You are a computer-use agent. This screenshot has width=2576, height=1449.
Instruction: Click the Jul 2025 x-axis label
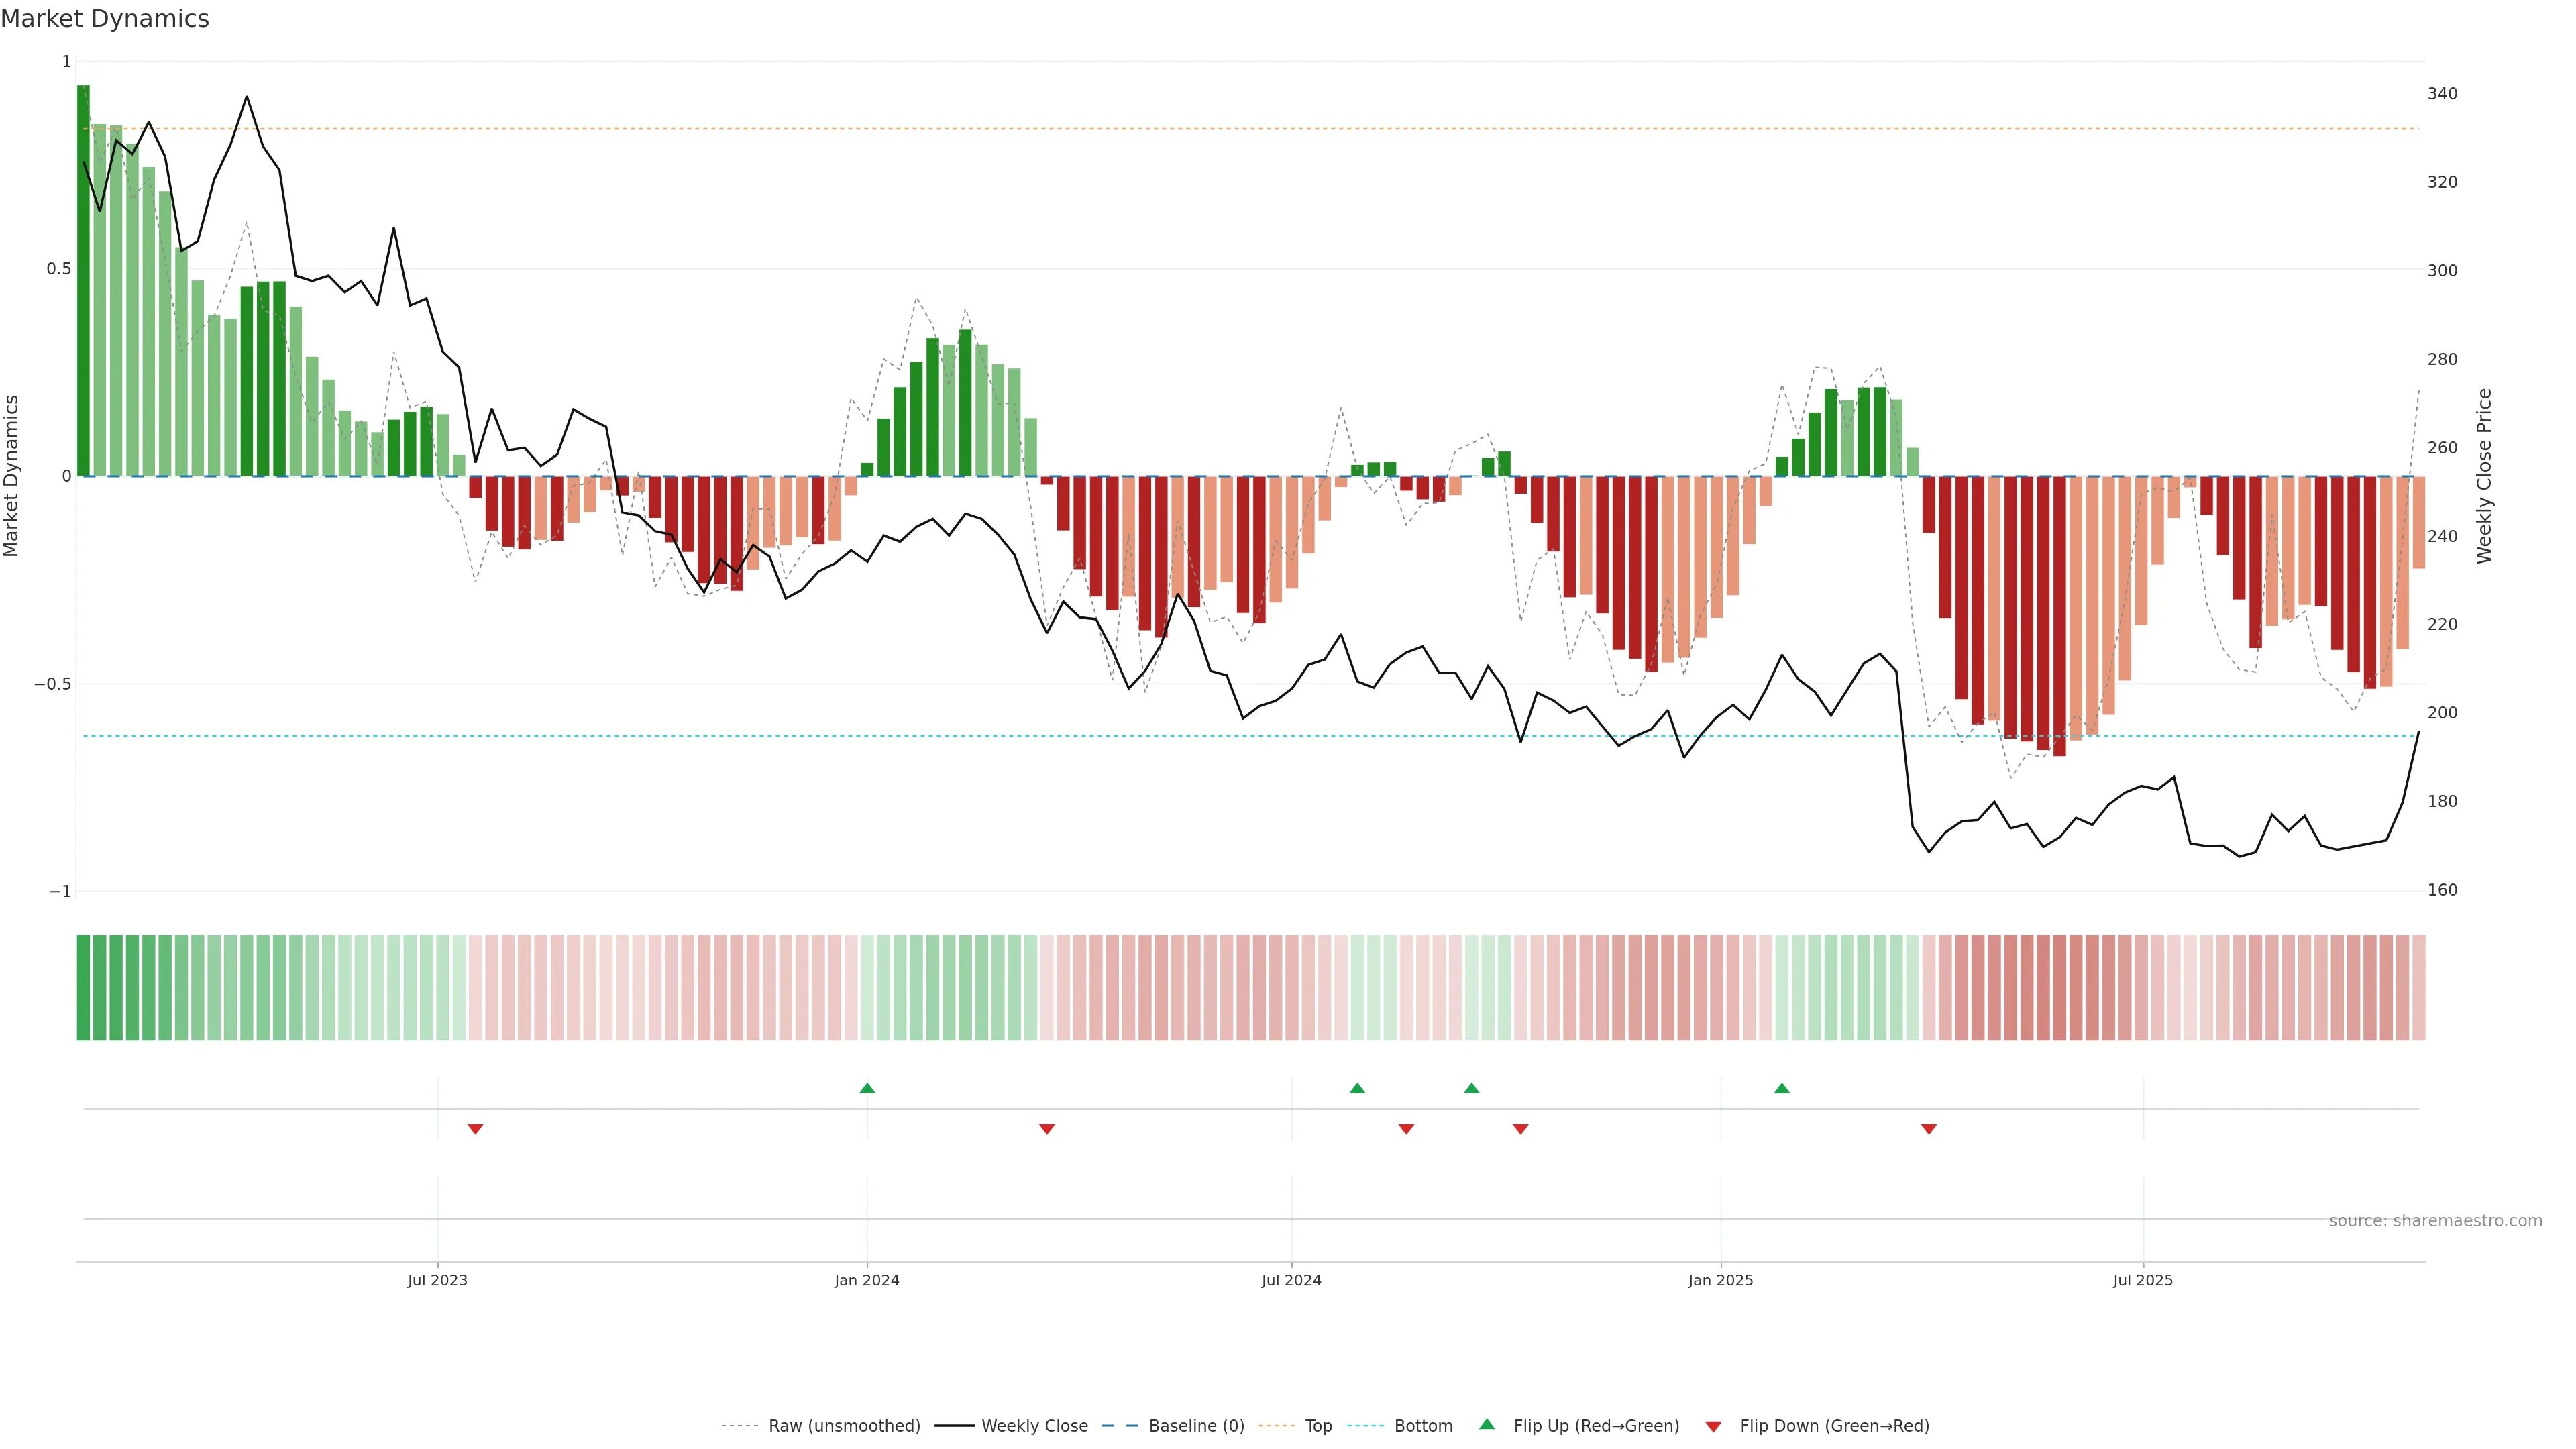[2143, 1280]
